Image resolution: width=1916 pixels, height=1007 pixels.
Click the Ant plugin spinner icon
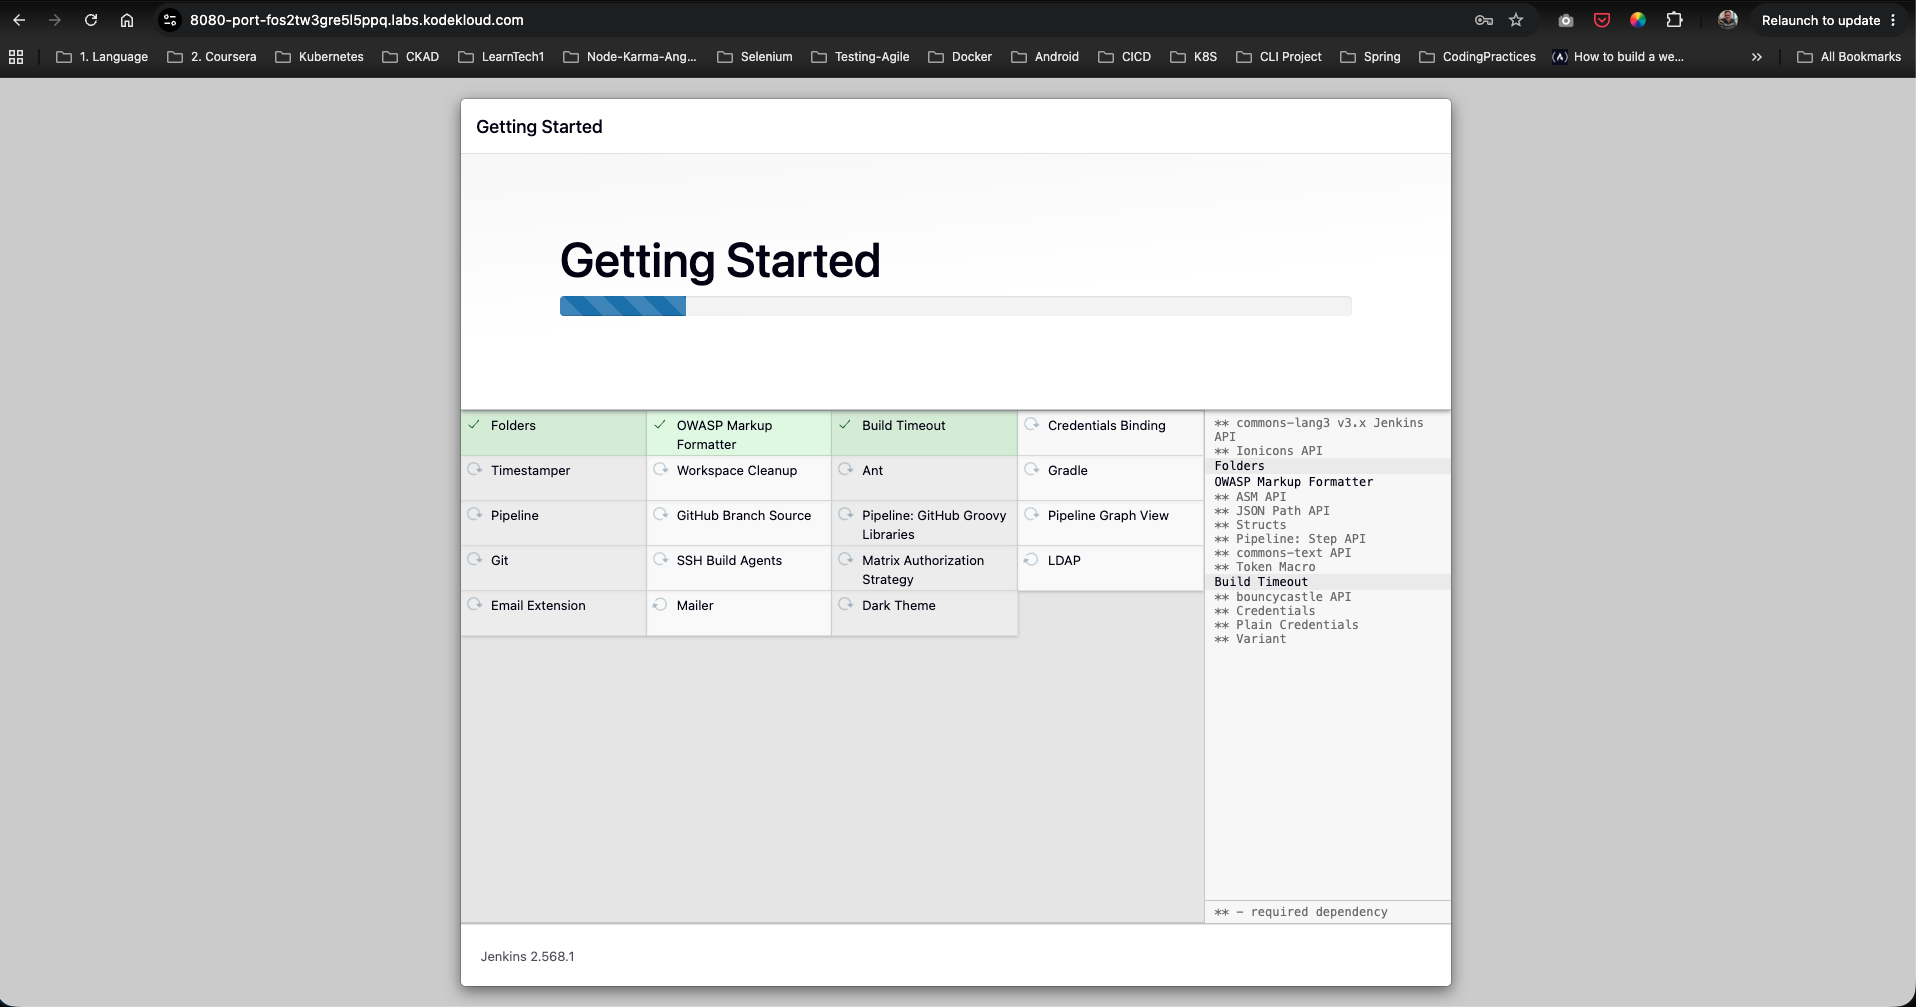[x=846, y=469]
